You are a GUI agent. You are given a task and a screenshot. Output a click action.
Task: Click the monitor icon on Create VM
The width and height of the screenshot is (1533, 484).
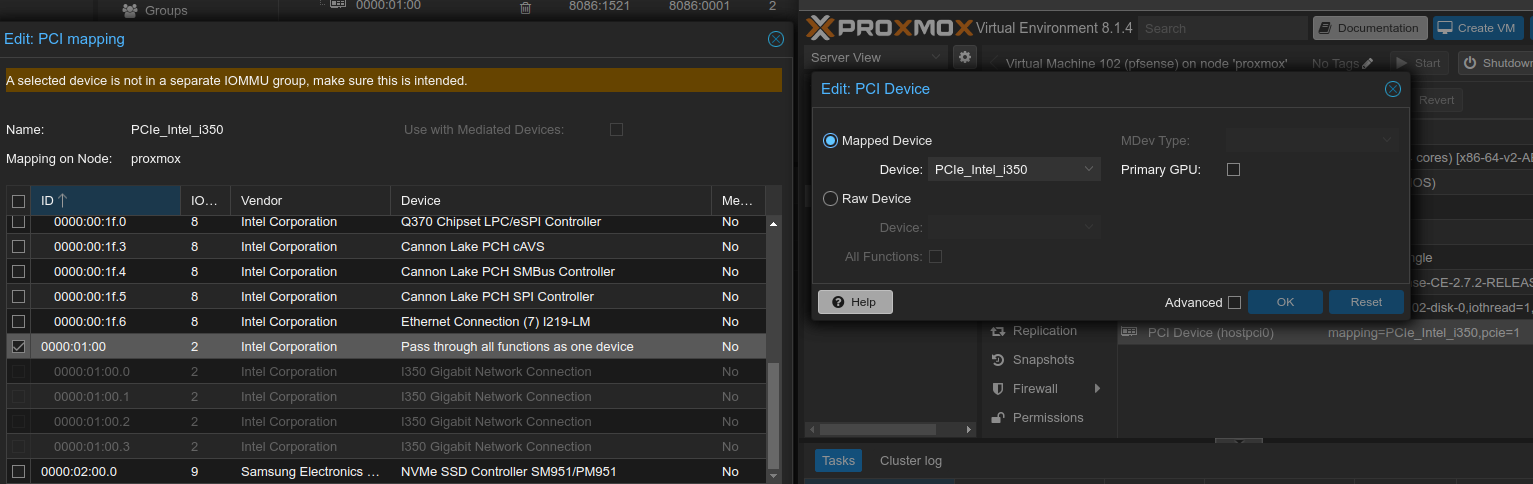(1445, 28)
